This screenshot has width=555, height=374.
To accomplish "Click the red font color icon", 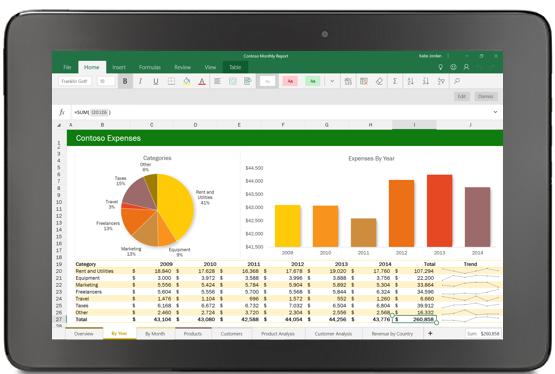I will pyautogui.click(x=202, y=81).
